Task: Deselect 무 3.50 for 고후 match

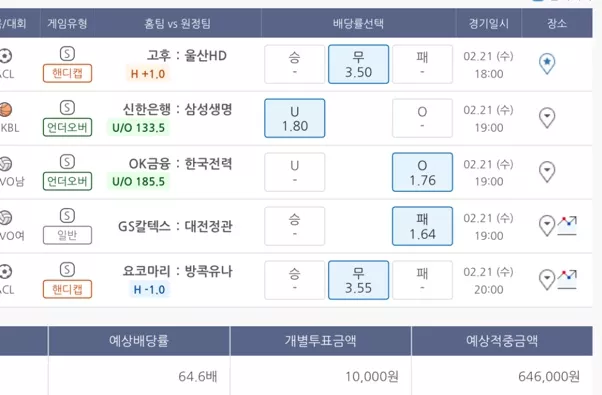Action: pyautogui.click(x=358, y=64)
